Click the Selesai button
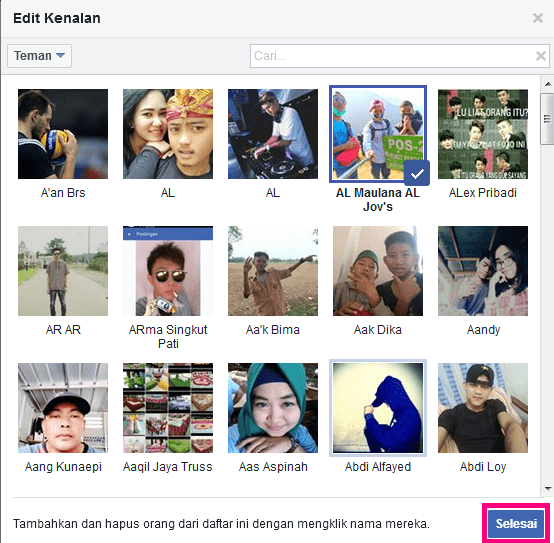This screenshot has width=554, height=543. tap(516, 523)
